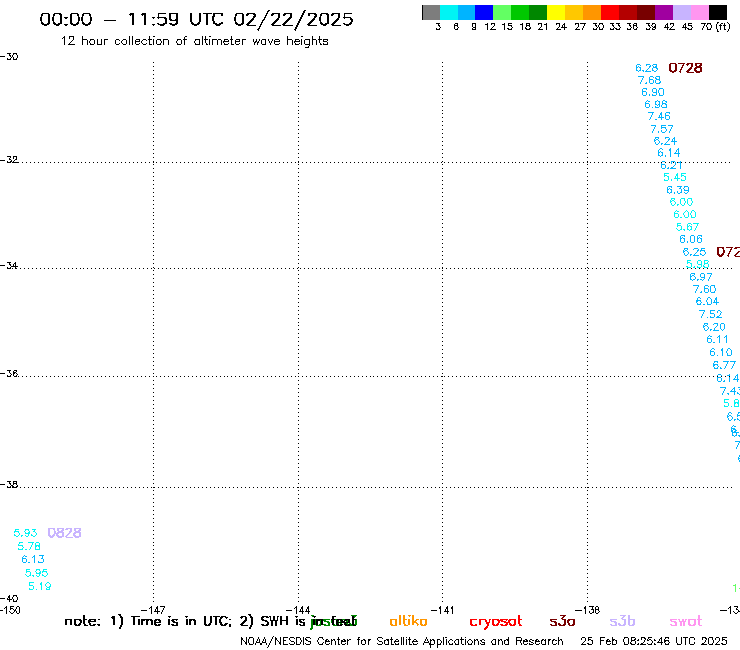Click the 25 Feb 08:25:46 UTC timestamp

[654, 642]
